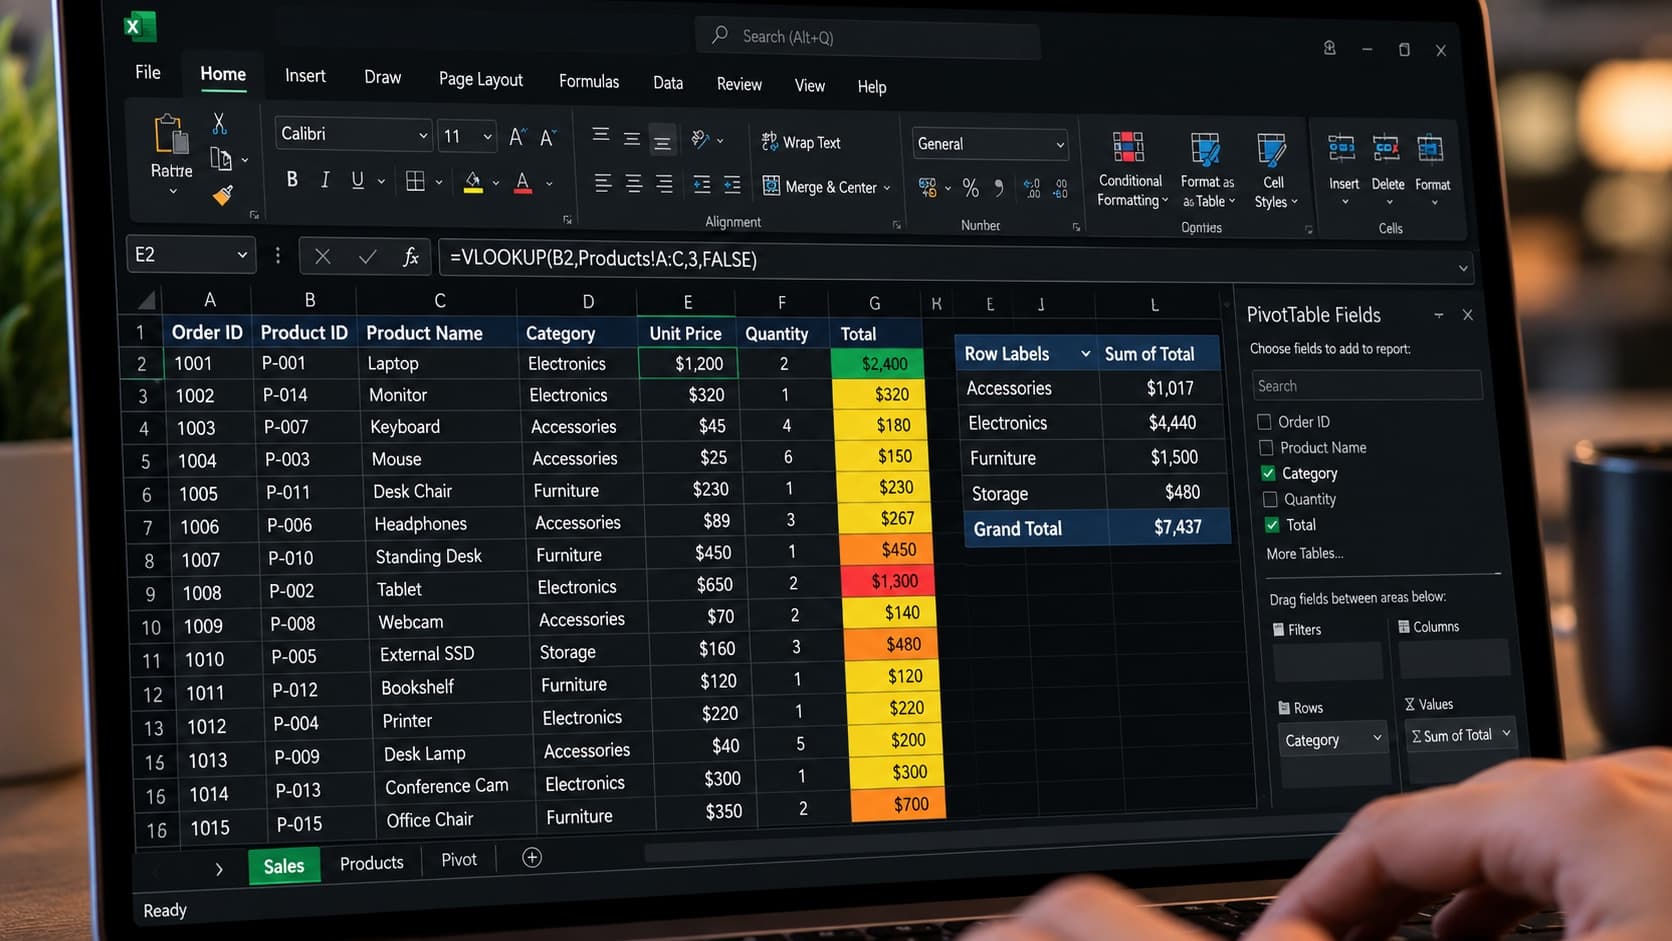The image size is (1672, 941).
Task: Apply Underline formatting
Action: coord(357,180)
